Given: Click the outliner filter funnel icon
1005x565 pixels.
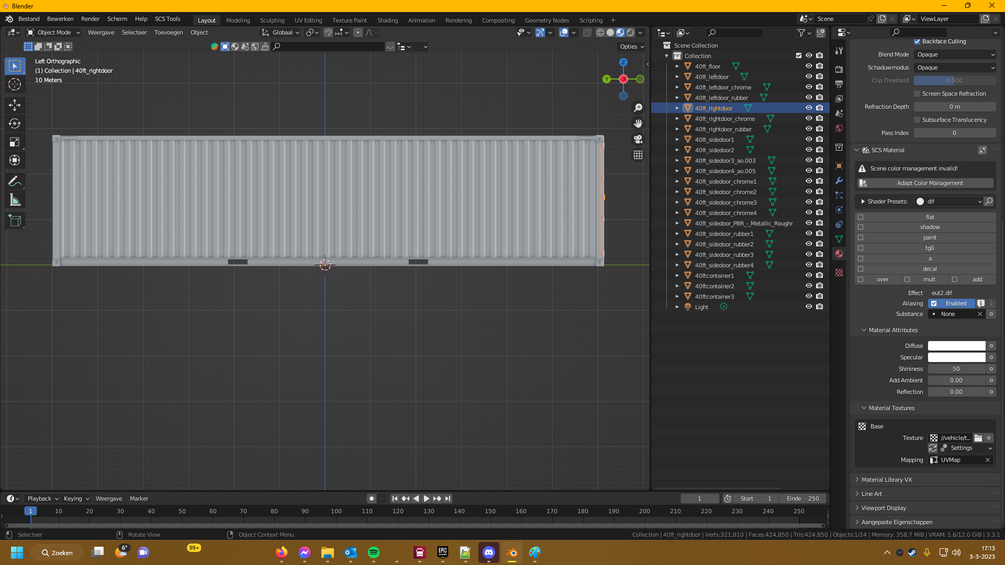Looking at the screenshot, I should [x=801, y=33].
